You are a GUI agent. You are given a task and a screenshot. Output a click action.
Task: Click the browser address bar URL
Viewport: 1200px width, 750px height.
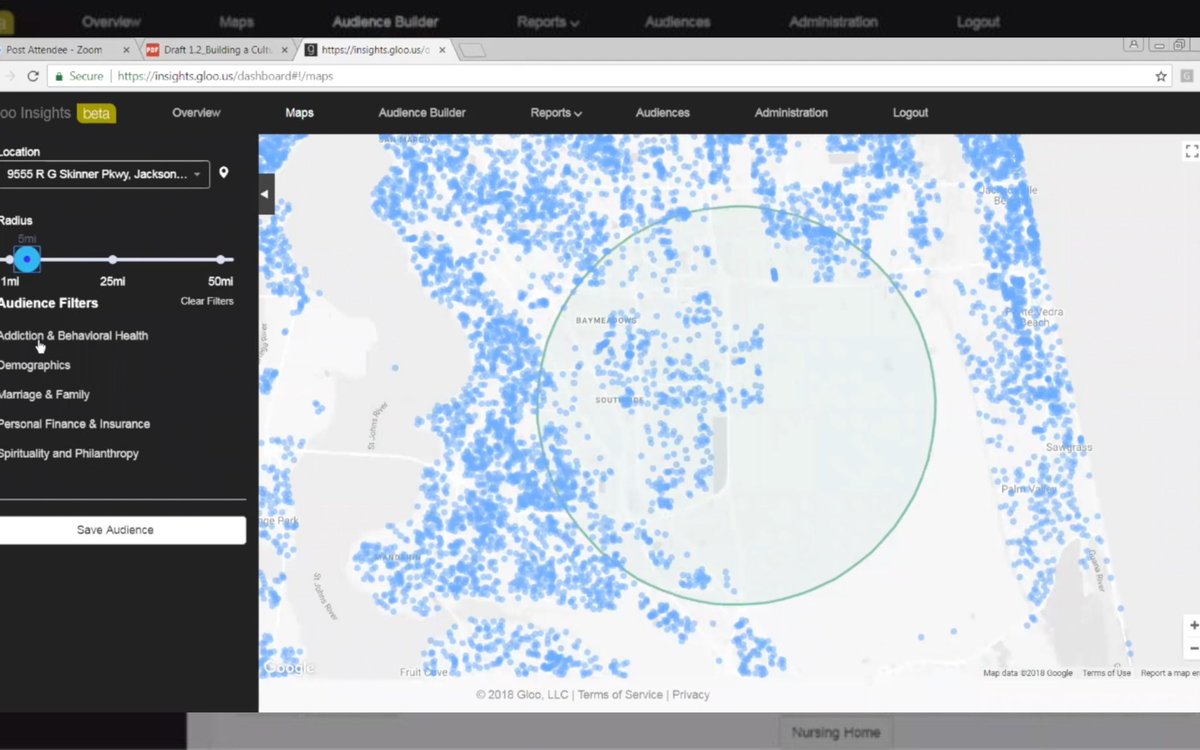click(225, 76)
